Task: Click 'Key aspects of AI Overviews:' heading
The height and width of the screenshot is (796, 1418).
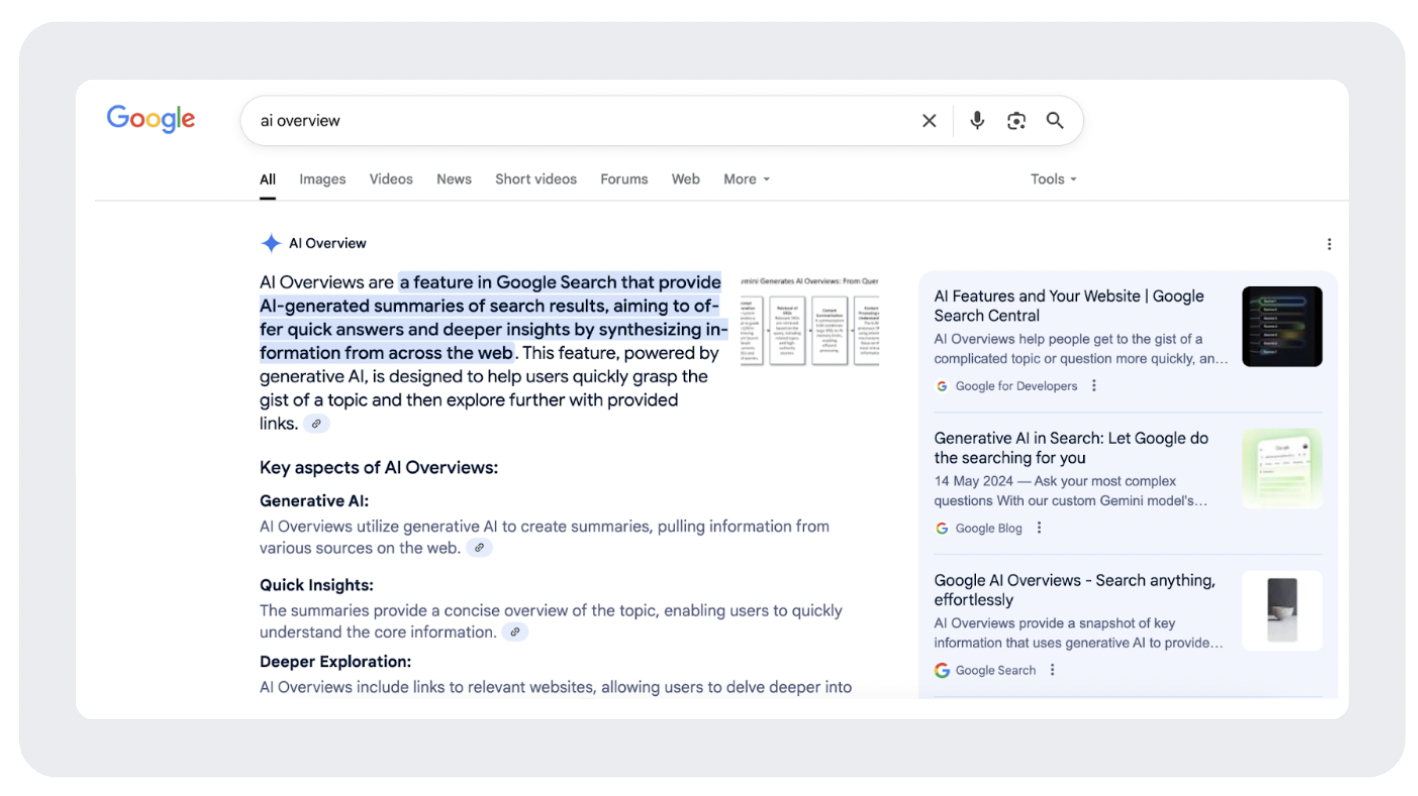Action: [x=379, y=467]
